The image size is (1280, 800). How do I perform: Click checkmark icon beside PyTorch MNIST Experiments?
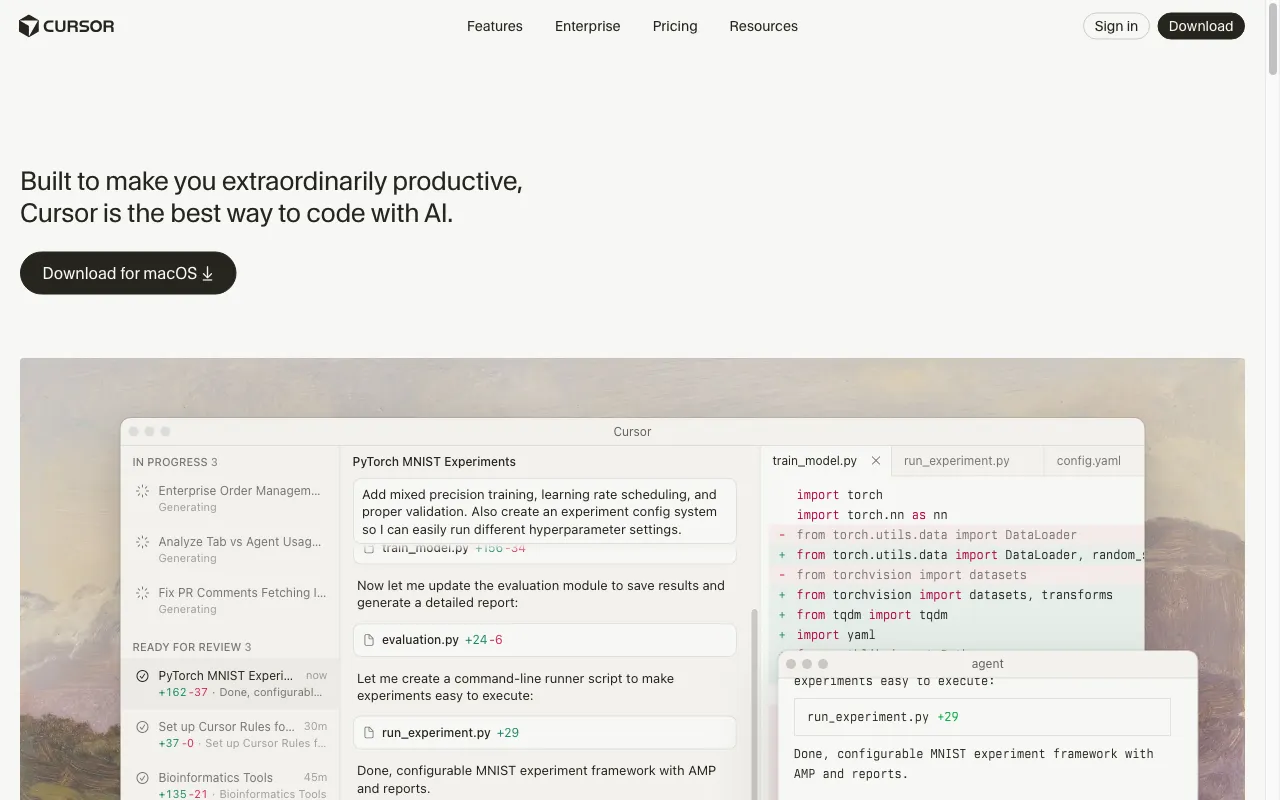(x=142, y=676)
